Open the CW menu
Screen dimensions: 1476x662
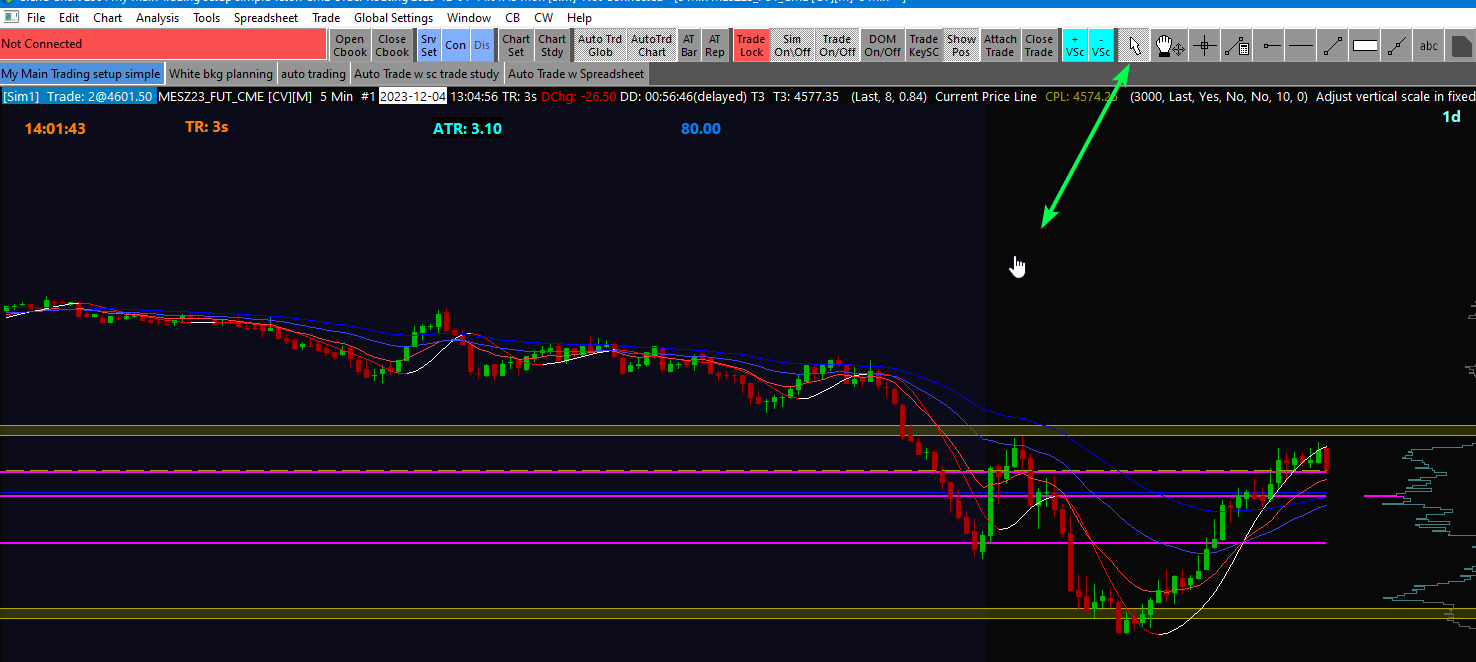pos(544,17)
